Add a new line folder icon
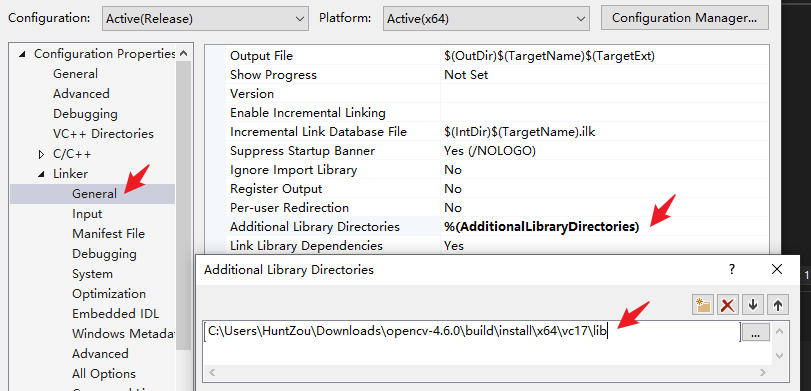 703,305
